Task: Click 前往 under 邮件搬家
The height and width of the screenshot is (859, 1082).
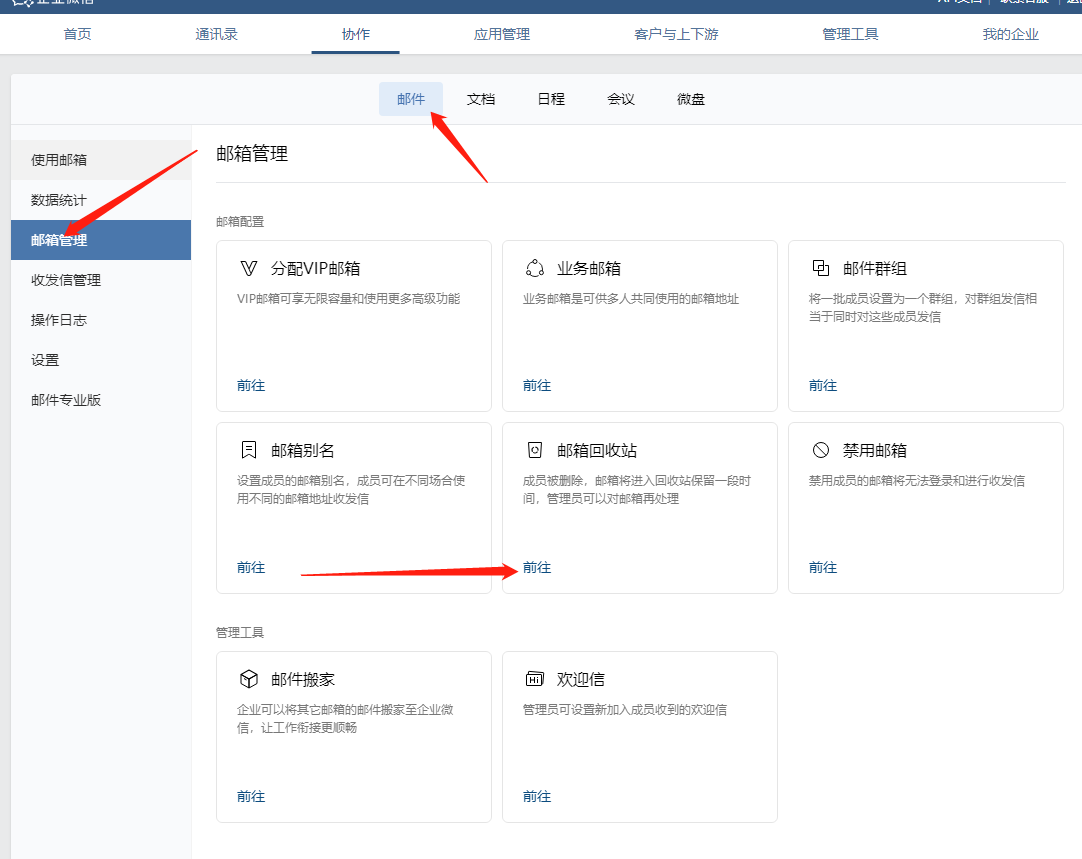Action: (251, 796)
